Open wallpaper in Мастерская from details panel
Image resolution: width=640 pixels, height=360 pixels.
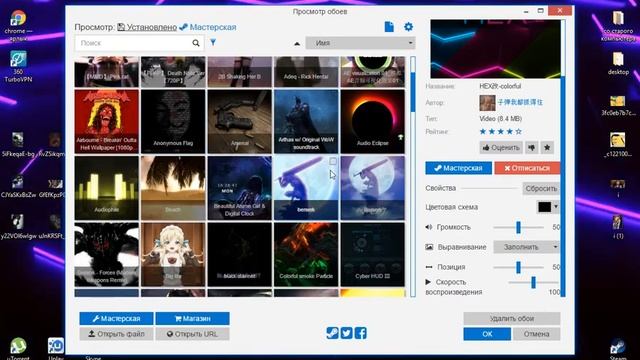pyautogui.click(x=458, y=168)
